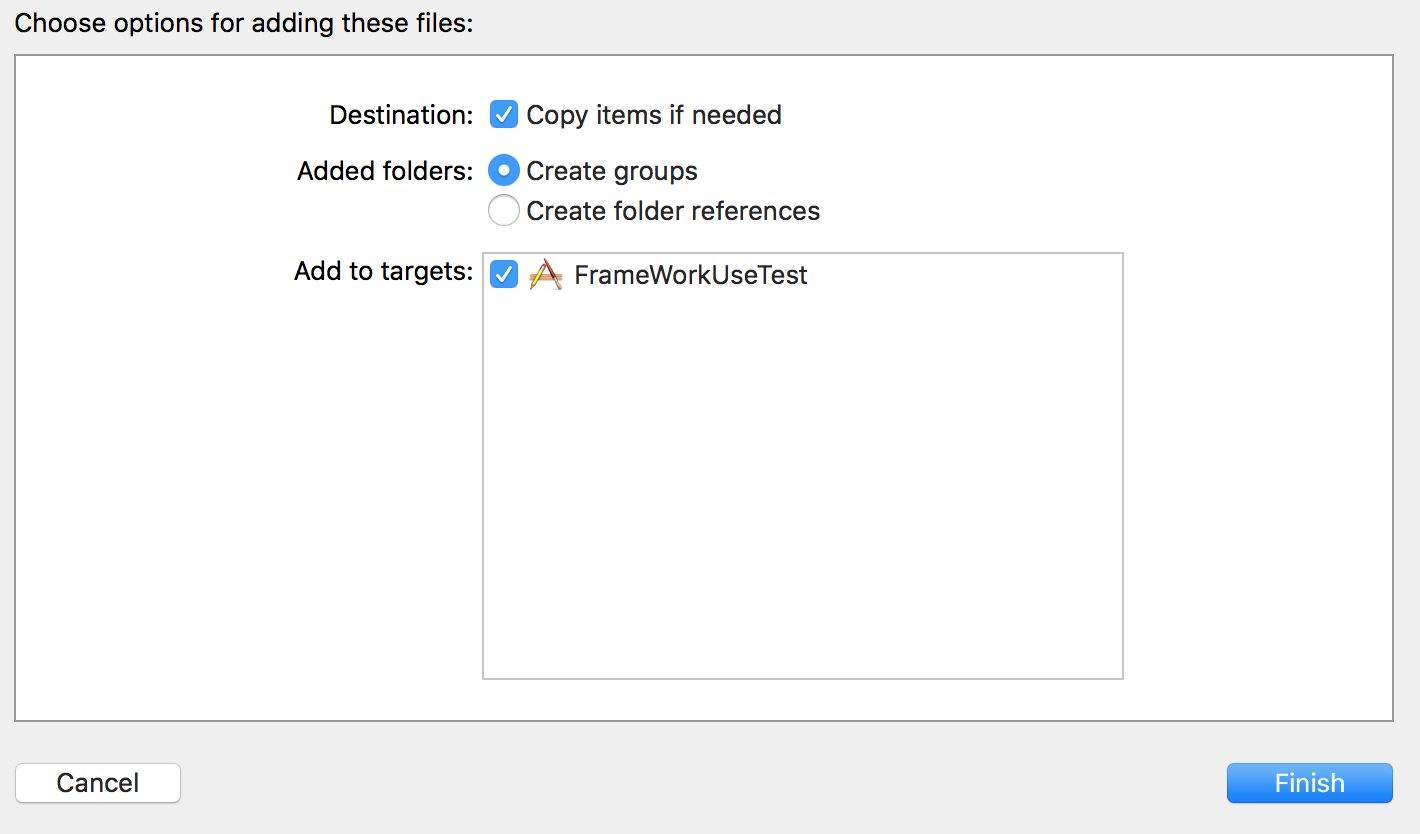The image size is (1420, 834).
Task: Toggle the Copy items if needed checkbox
Action: [503, 115]
